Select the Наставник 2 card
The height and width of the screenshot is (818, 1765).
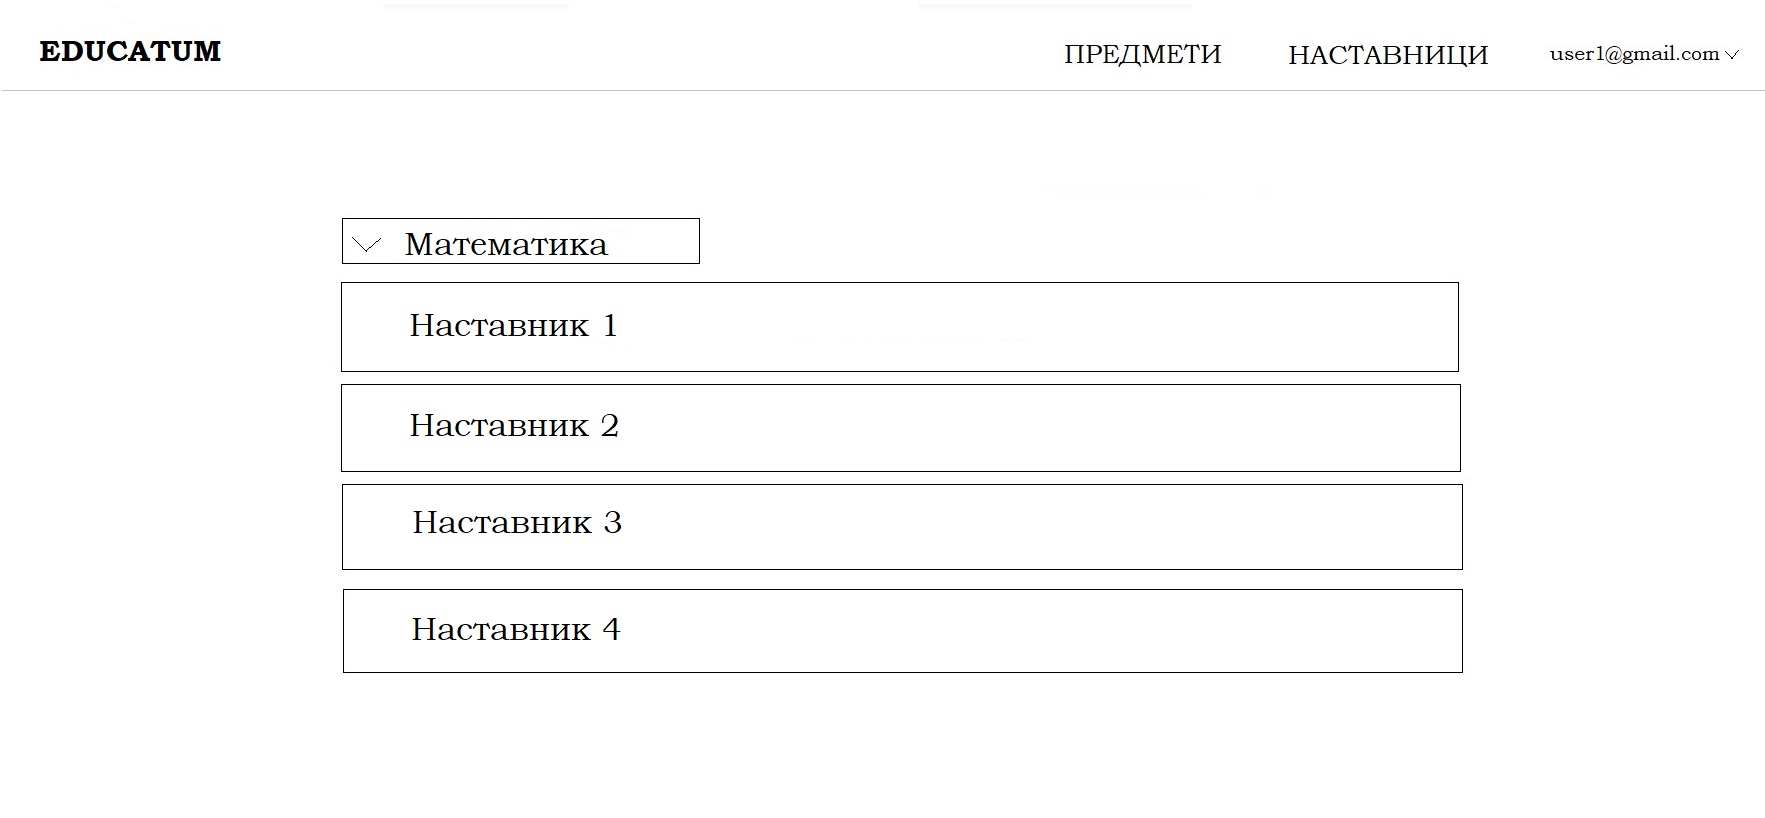click(900, 428)
